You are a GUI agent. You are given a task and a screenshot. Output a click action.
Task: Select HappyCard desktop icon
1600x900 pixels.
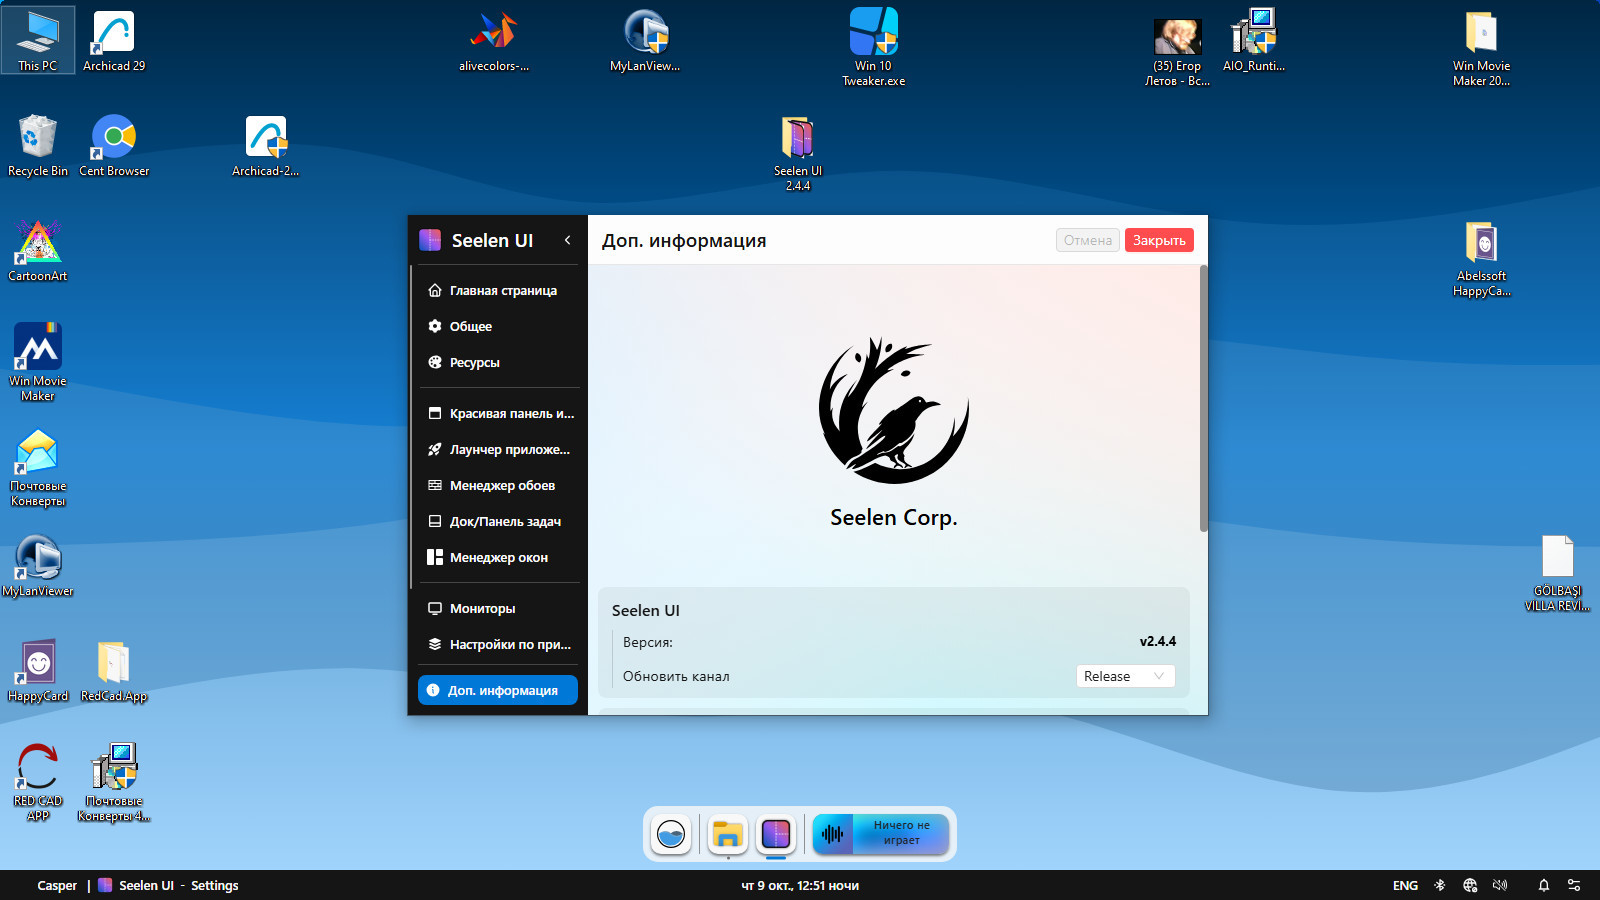(38, 671)
